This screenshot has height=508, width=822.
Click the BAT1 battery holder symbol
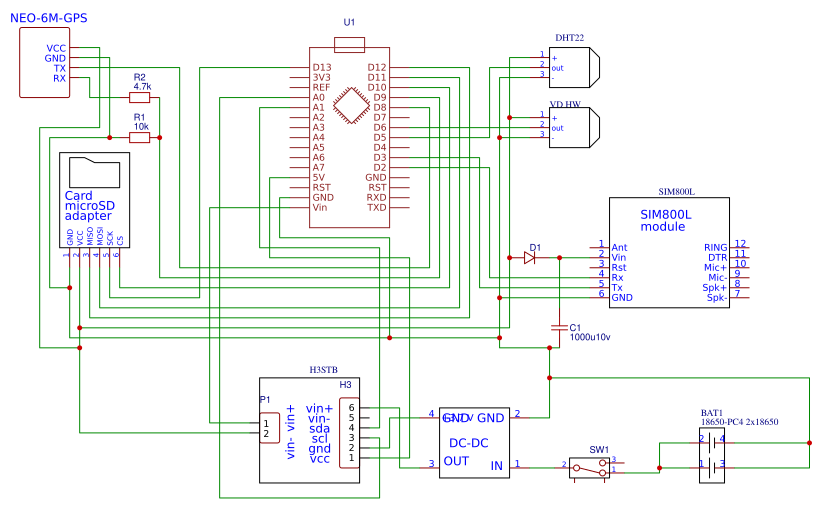point(711,455)
